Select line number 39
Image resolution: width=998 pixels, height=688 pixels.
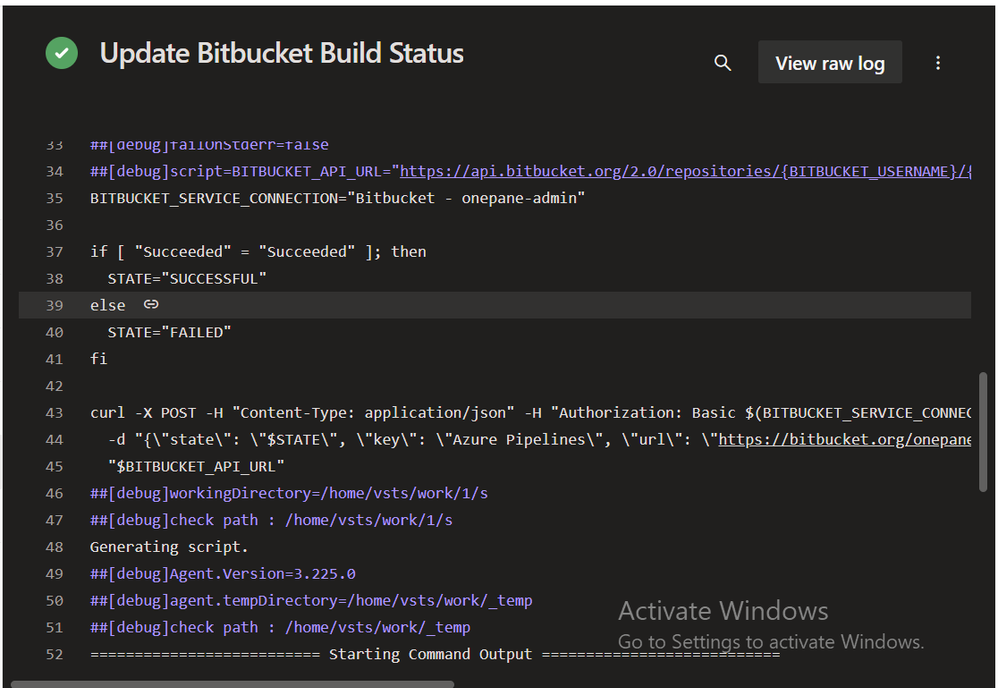coord(55,305)
